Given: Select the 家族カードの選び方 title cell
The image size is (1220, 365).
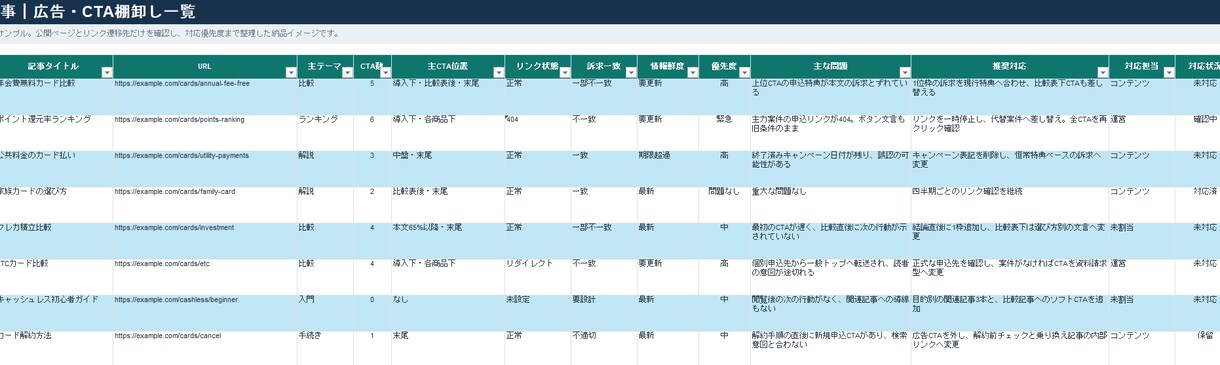Looking at the screenshot, I should 56,205.
